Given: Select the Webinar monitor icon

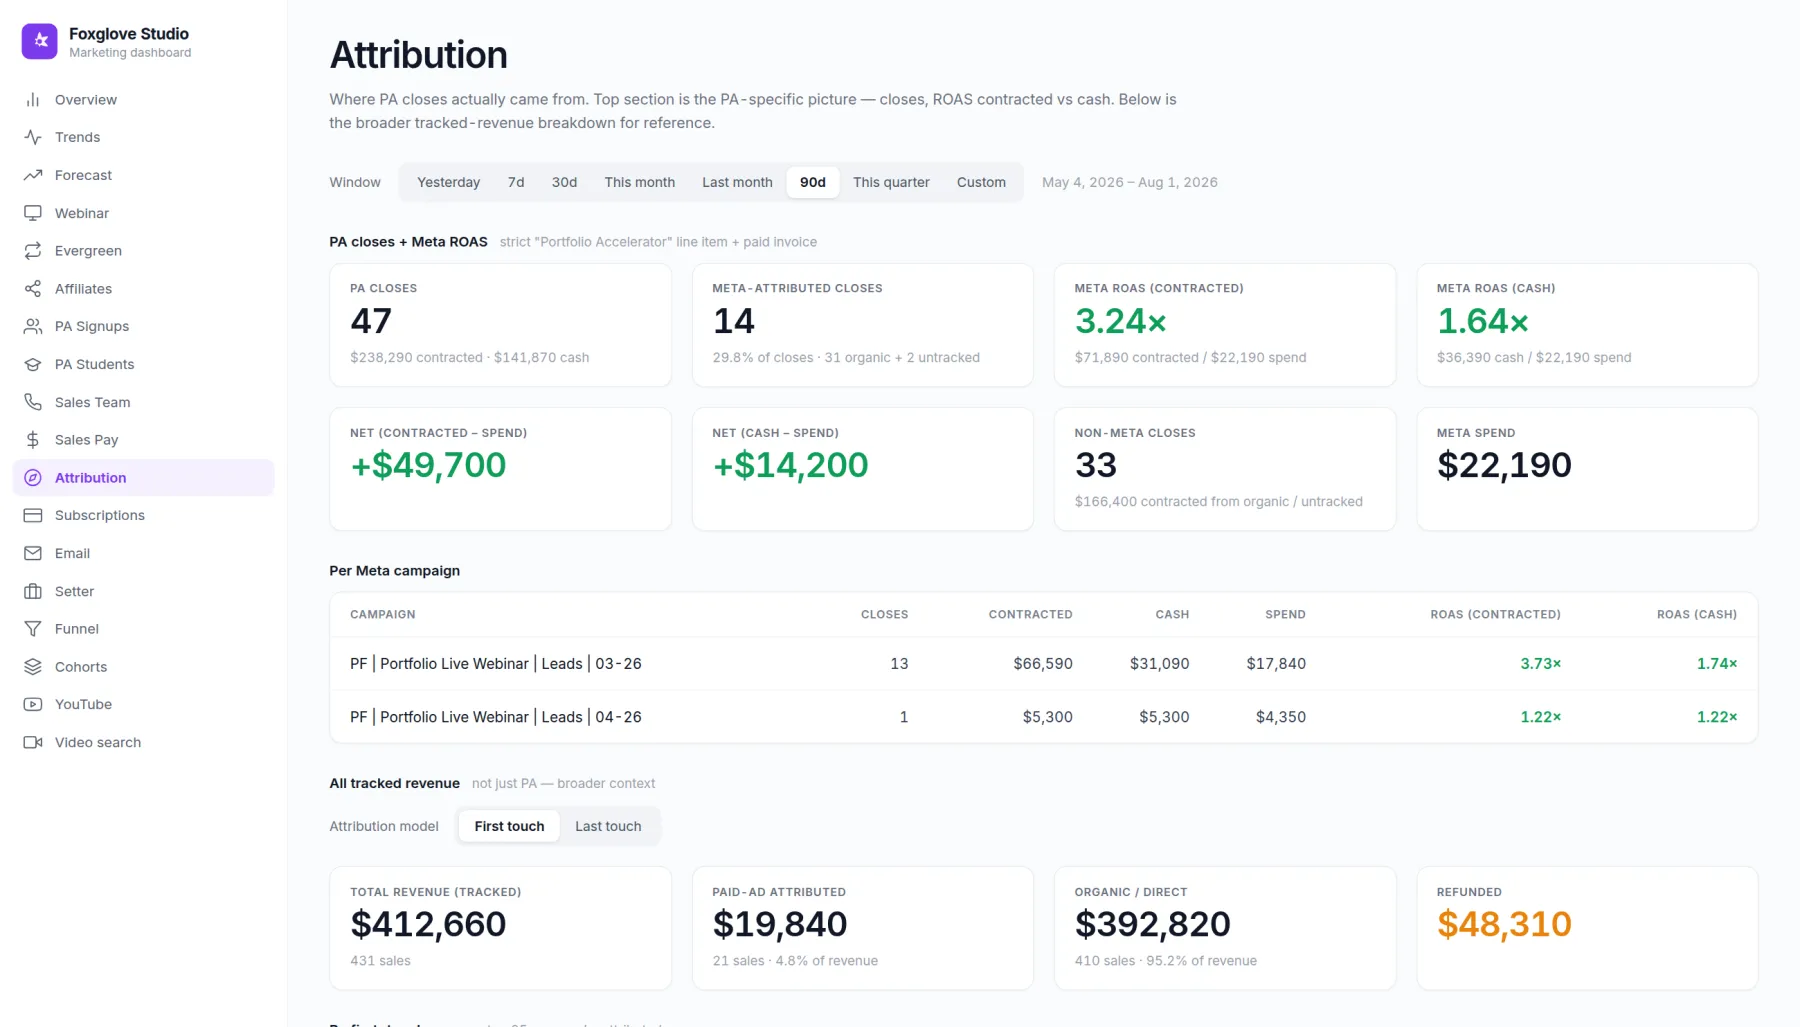Looking at the screenshot, I should pyautogui.click(x=33, y=213).
